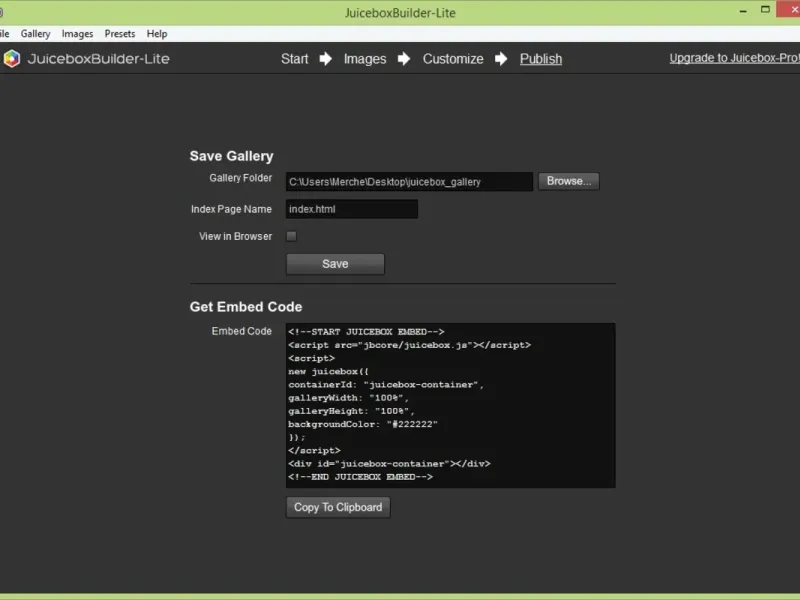Copy embed code to clipboard

(338, 507)
